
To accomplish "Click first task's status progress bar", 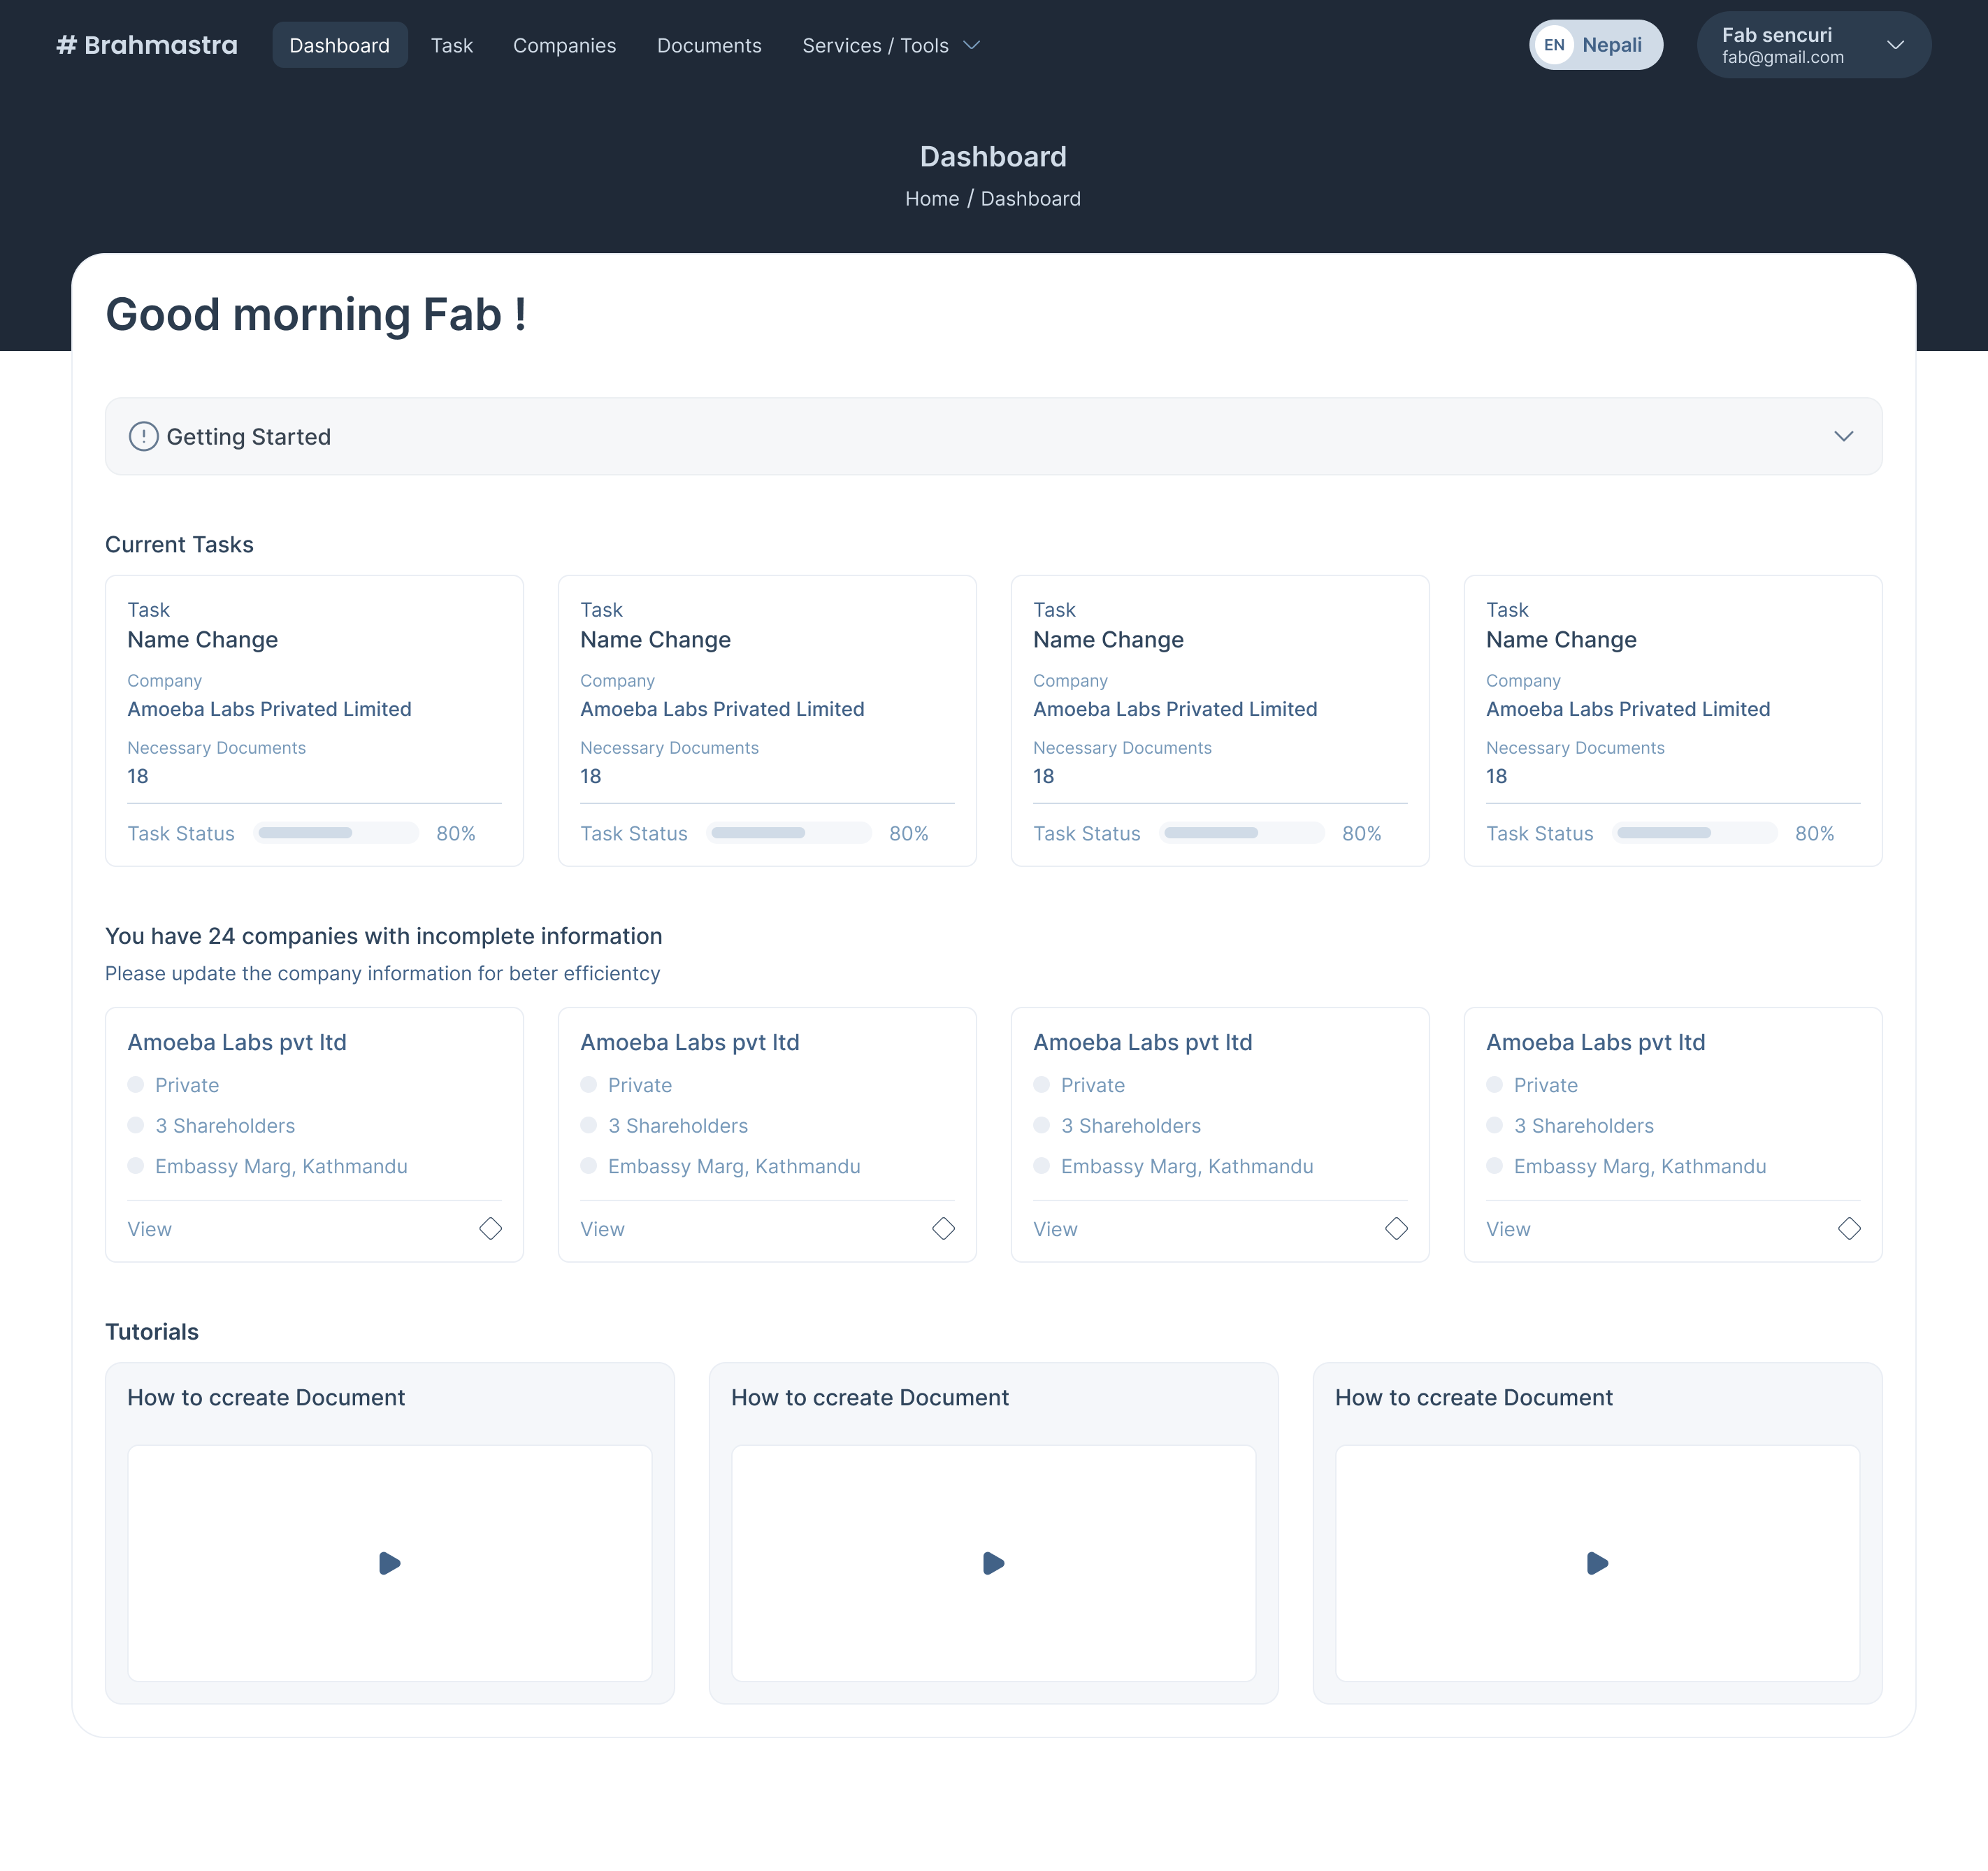I will [x=335, y=833].
